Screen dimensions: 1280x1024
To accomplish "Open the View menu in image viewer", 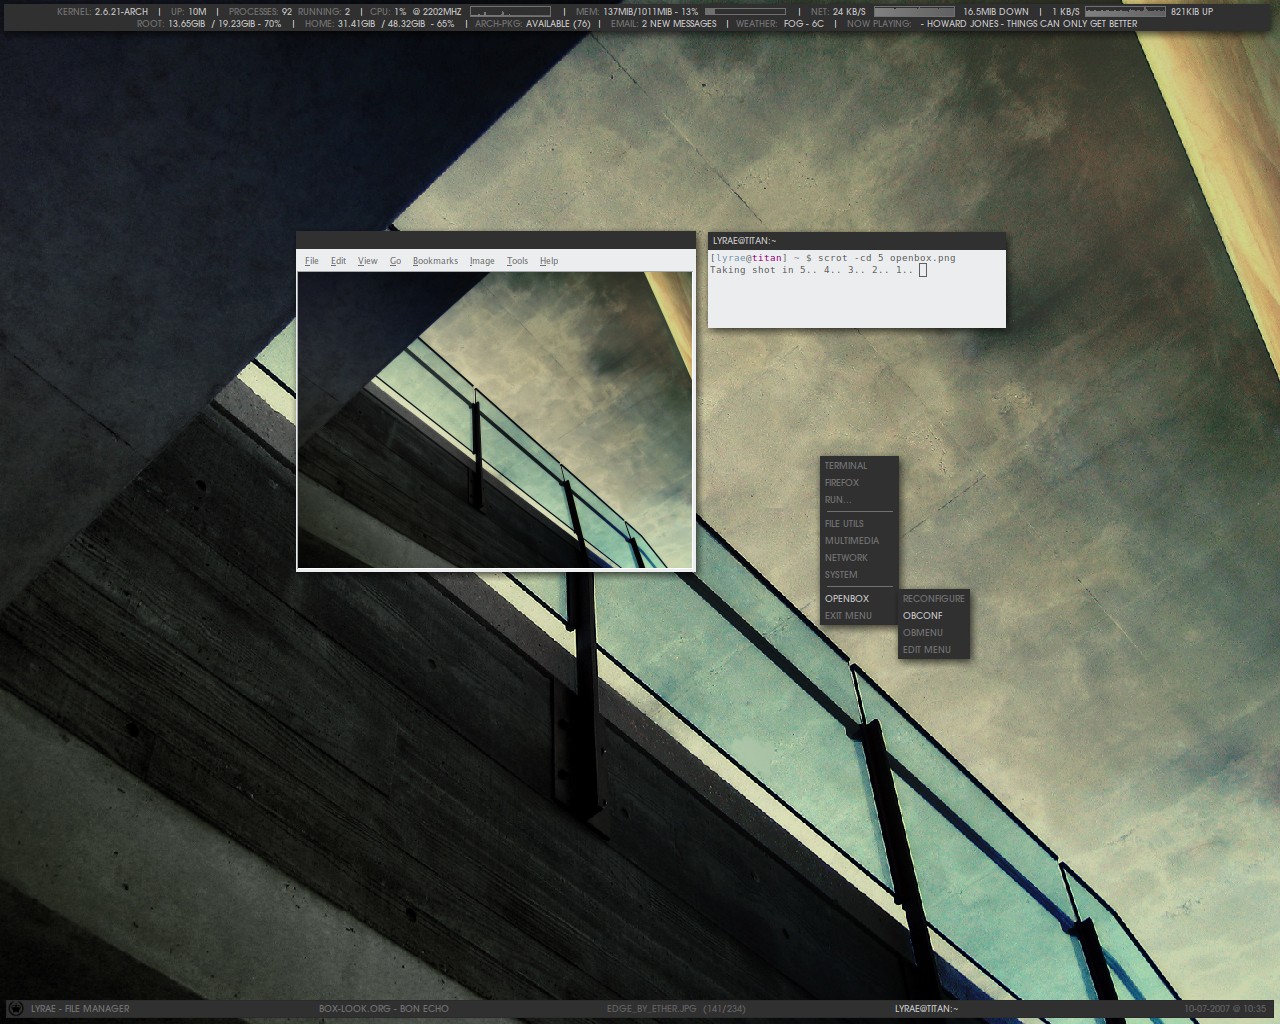I will [368, 261].
